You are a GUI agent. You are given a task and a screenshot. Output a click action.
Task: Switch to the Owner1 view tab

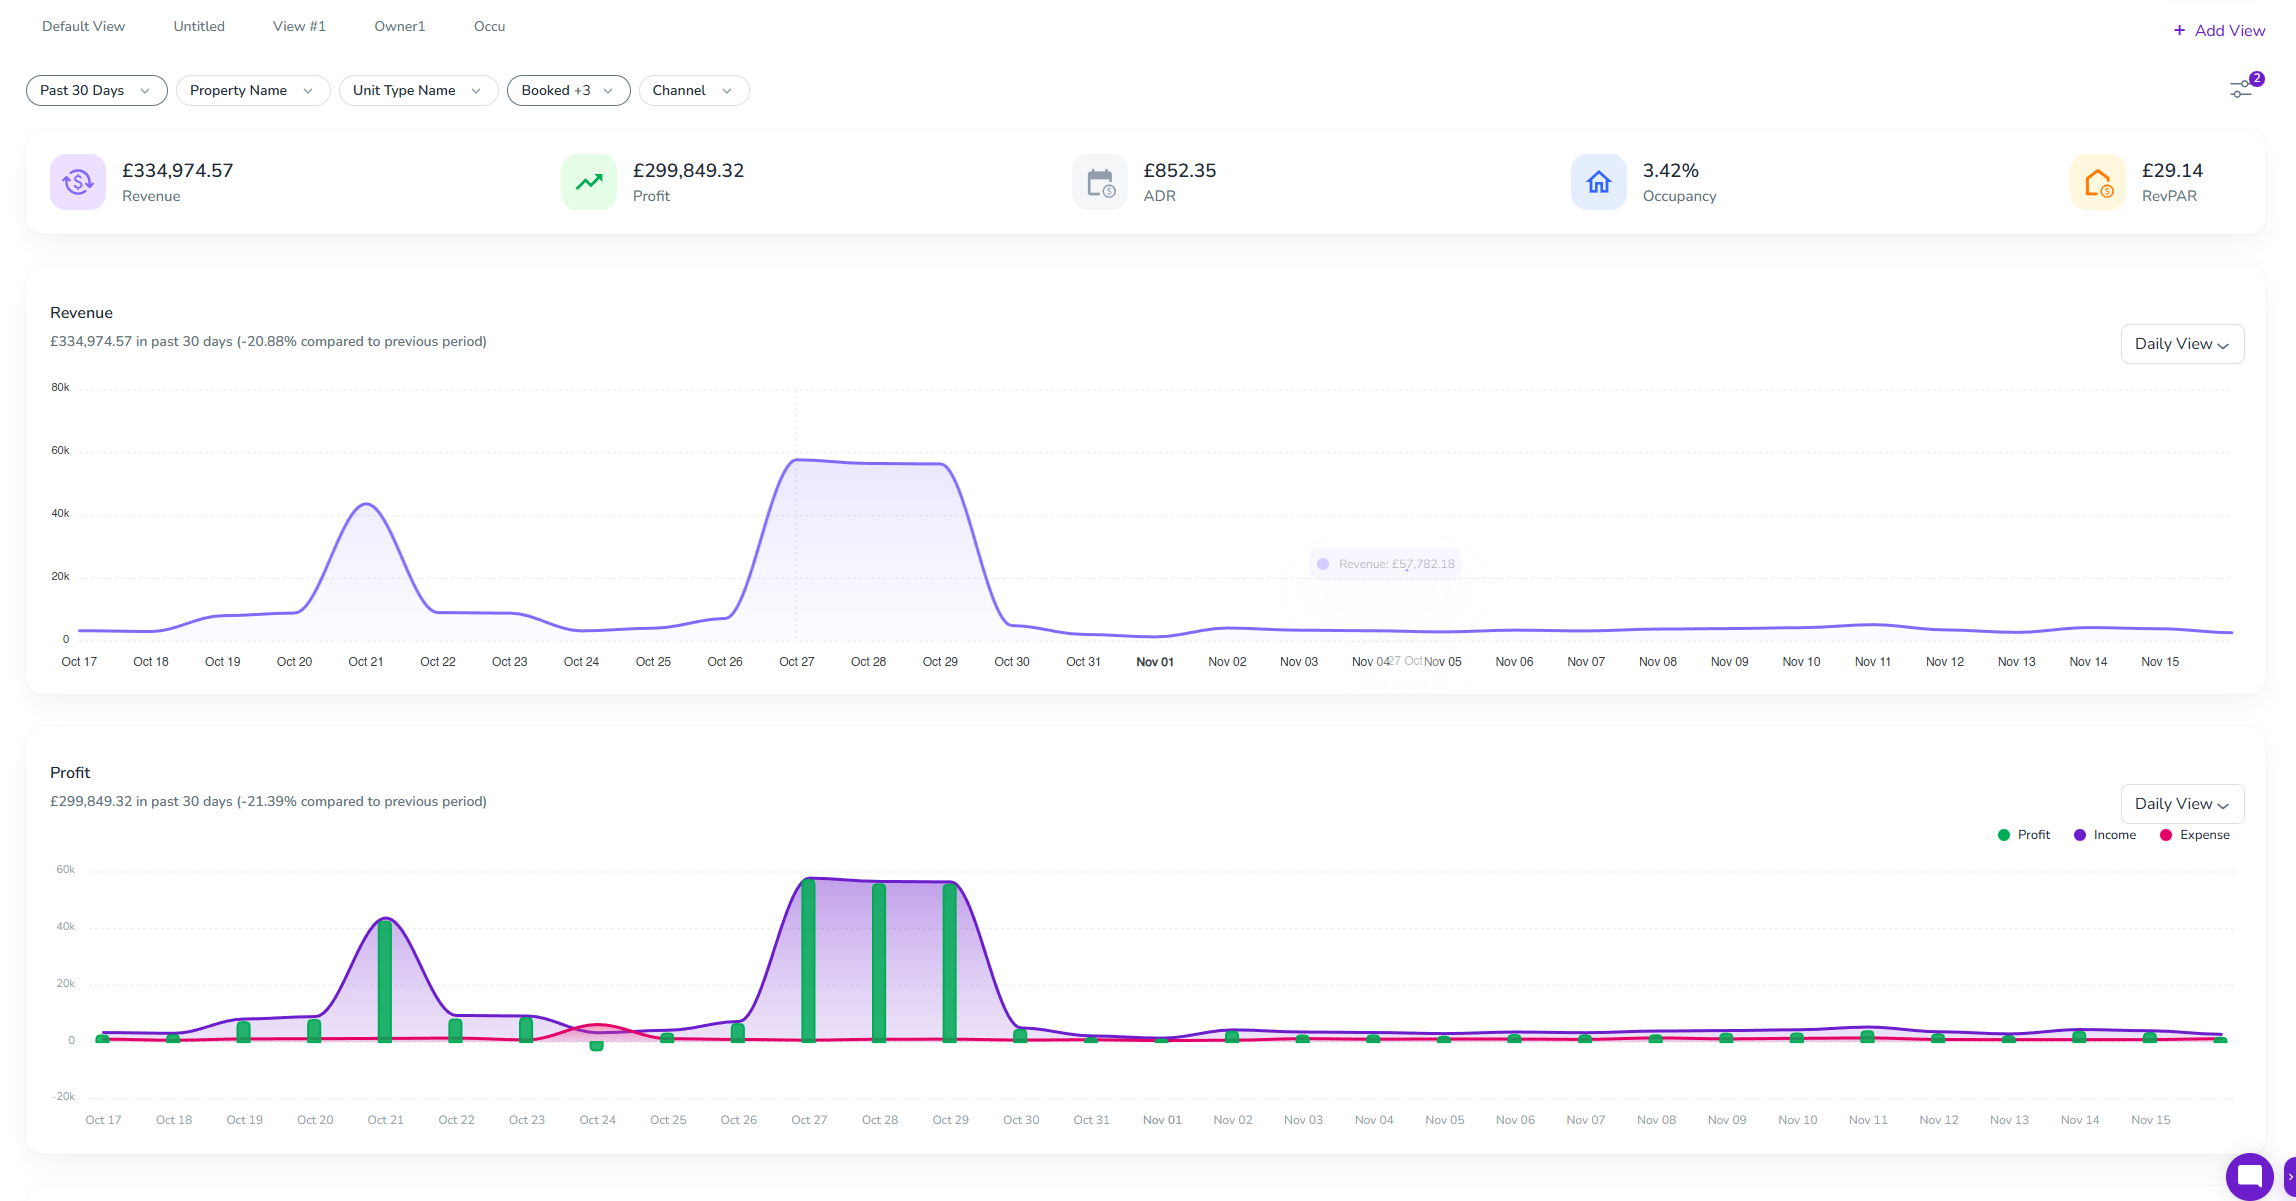(x=399, y=26)
